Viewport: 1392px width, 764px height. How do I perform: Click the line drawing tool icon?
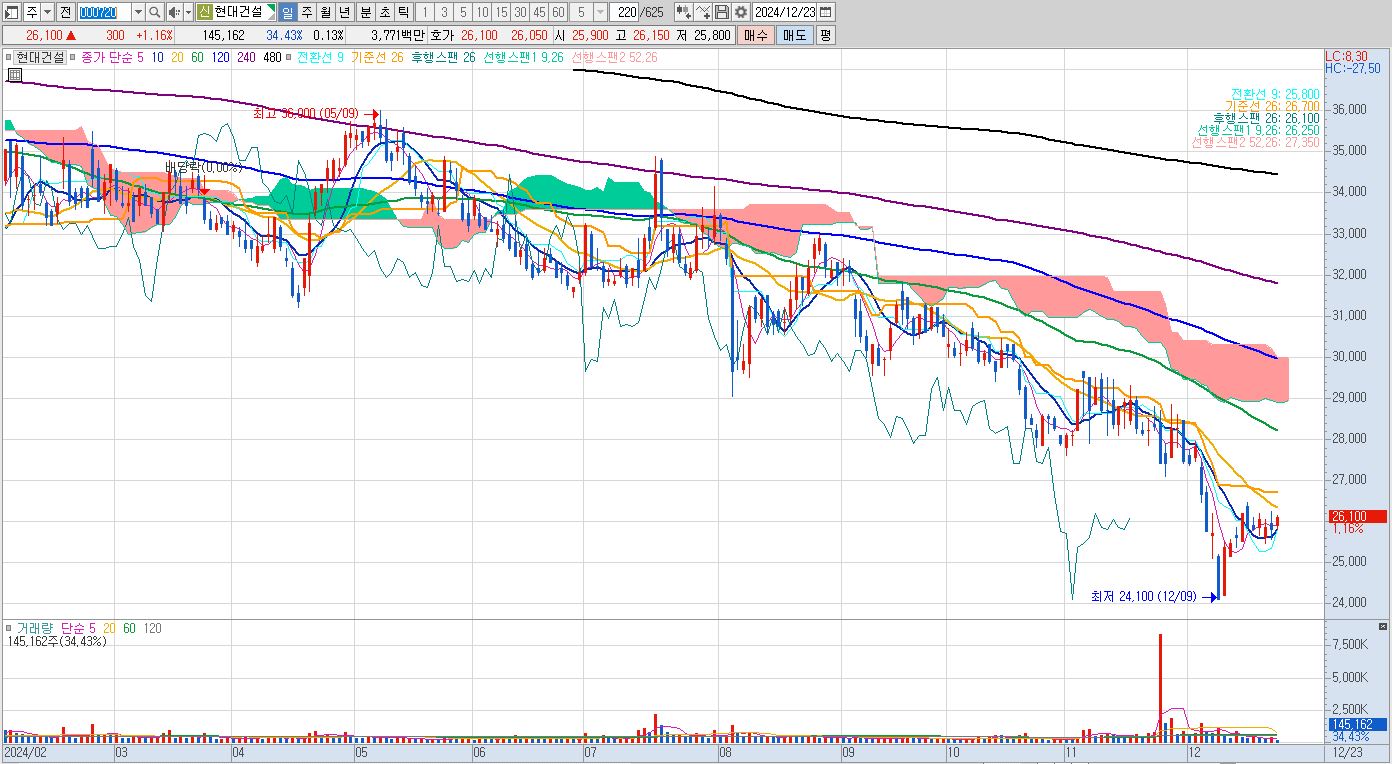[x=703, y=12]
